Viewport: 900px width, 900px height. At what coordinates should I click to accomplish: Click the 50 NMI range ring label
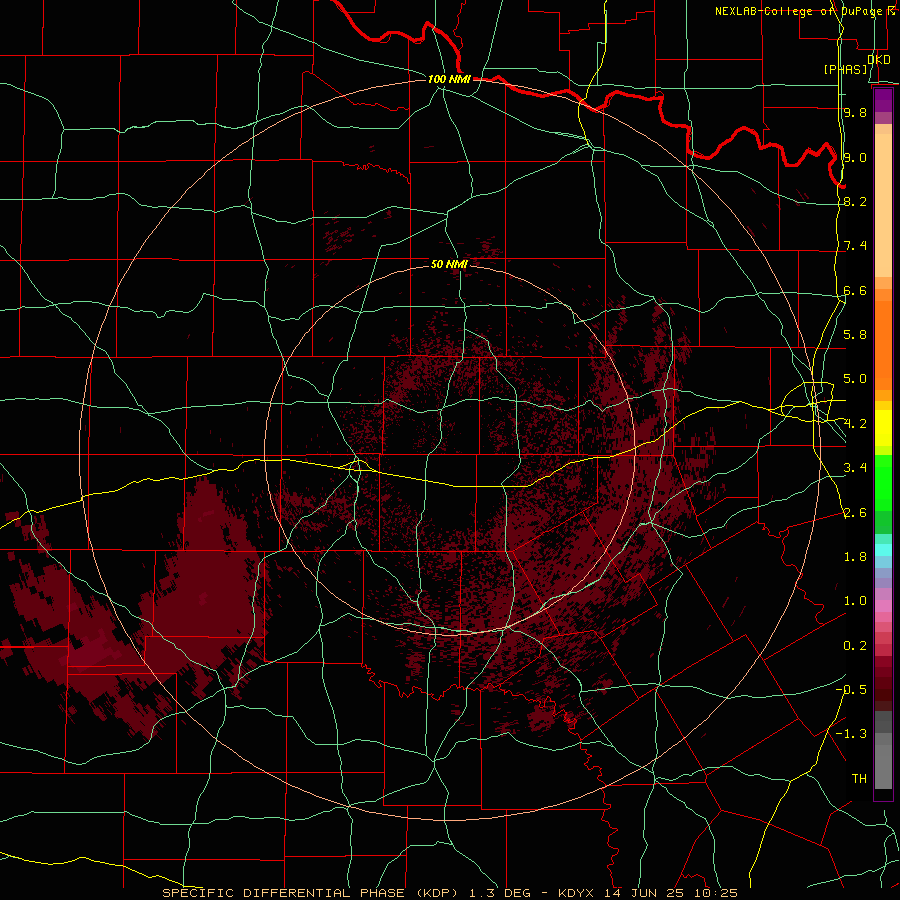coord(449,264)
